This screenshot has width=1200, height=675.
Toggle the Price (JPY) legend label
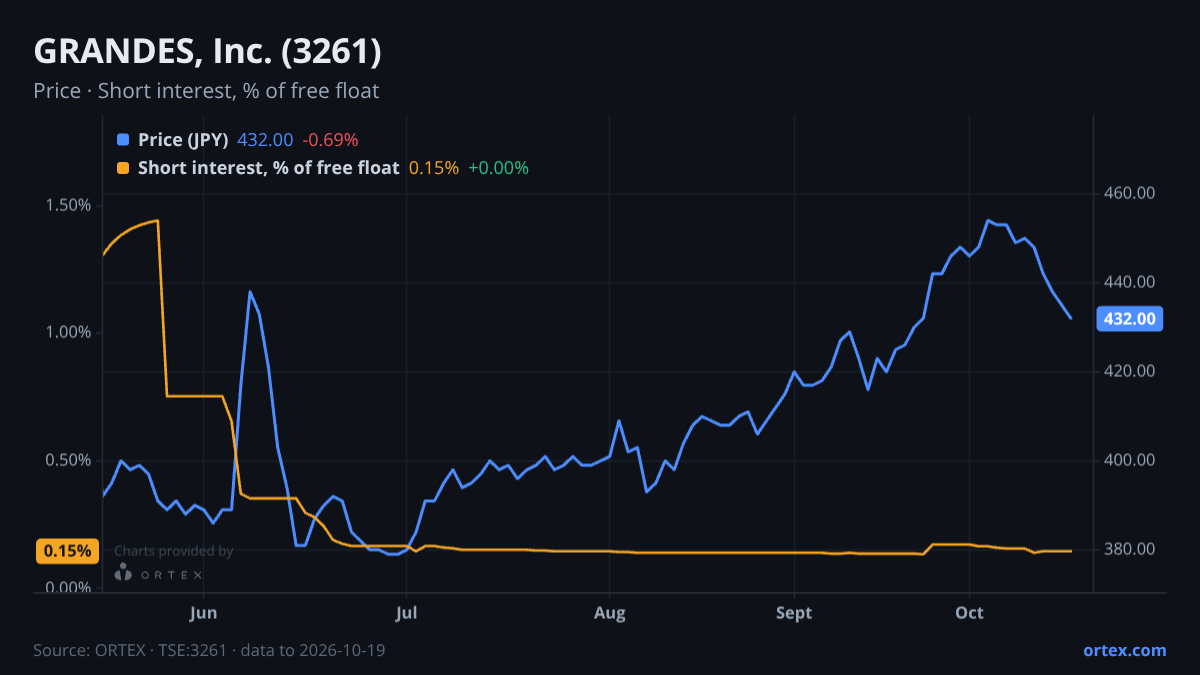click(183, 140)
